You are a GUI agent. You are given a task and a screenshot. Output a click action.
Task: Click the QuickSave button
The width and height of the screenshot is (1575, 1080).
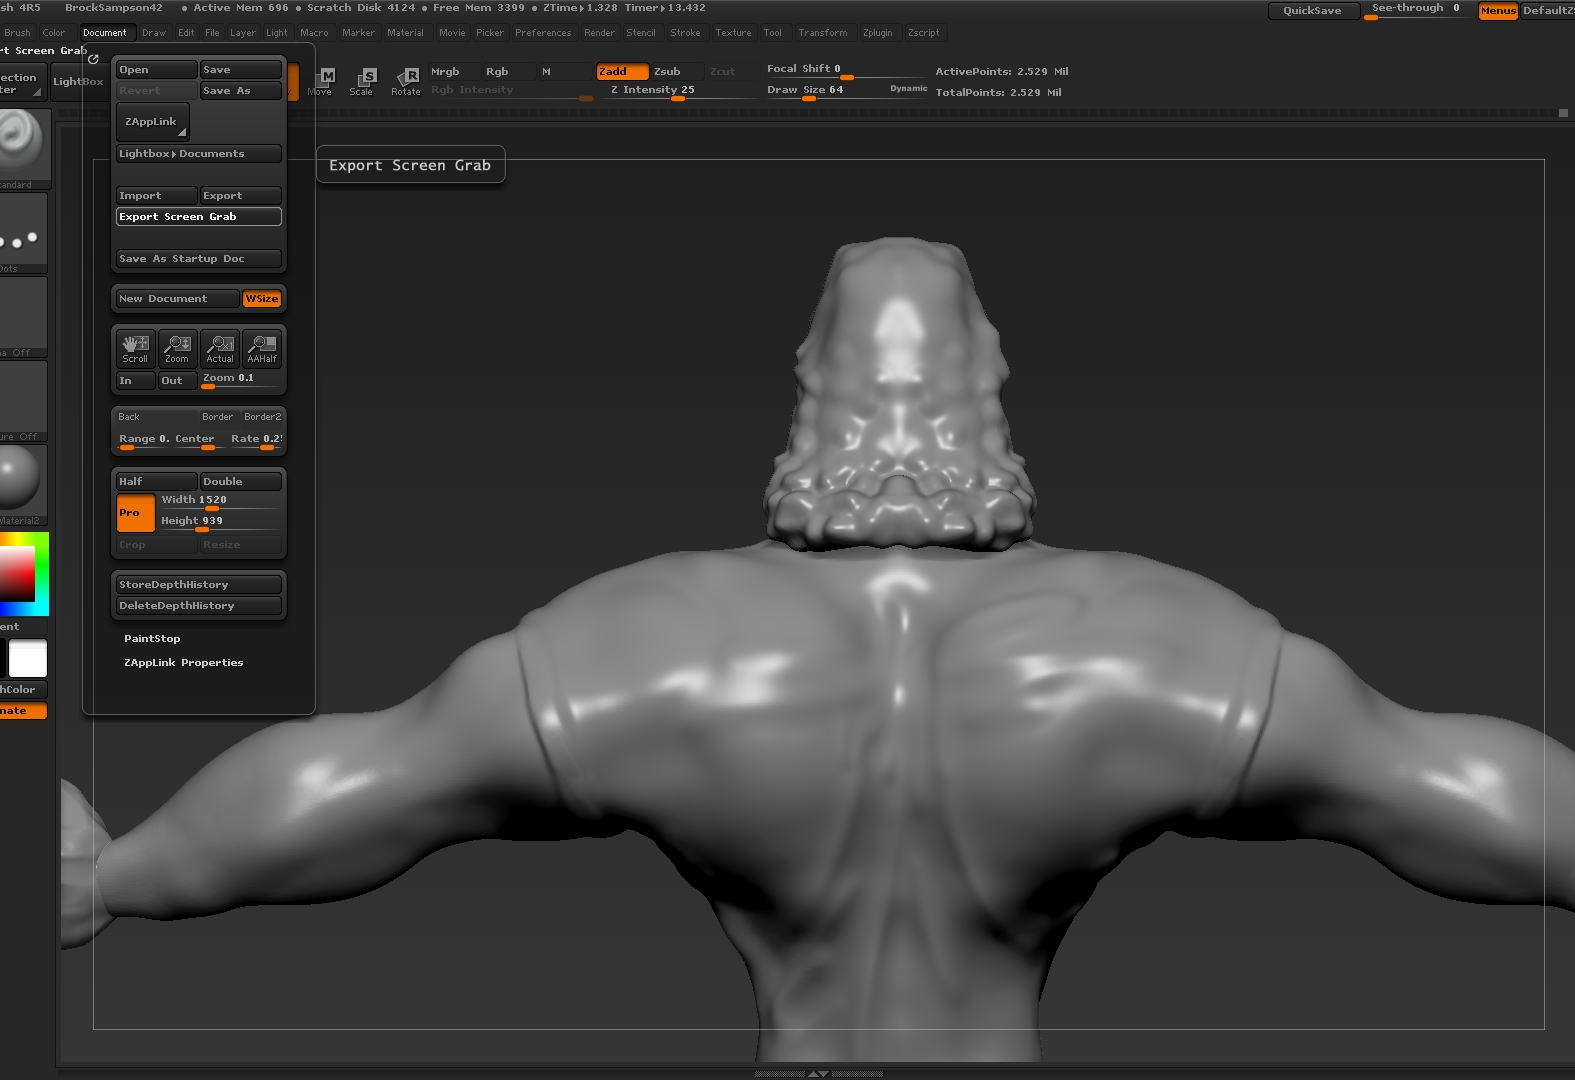coord(1313,11)
